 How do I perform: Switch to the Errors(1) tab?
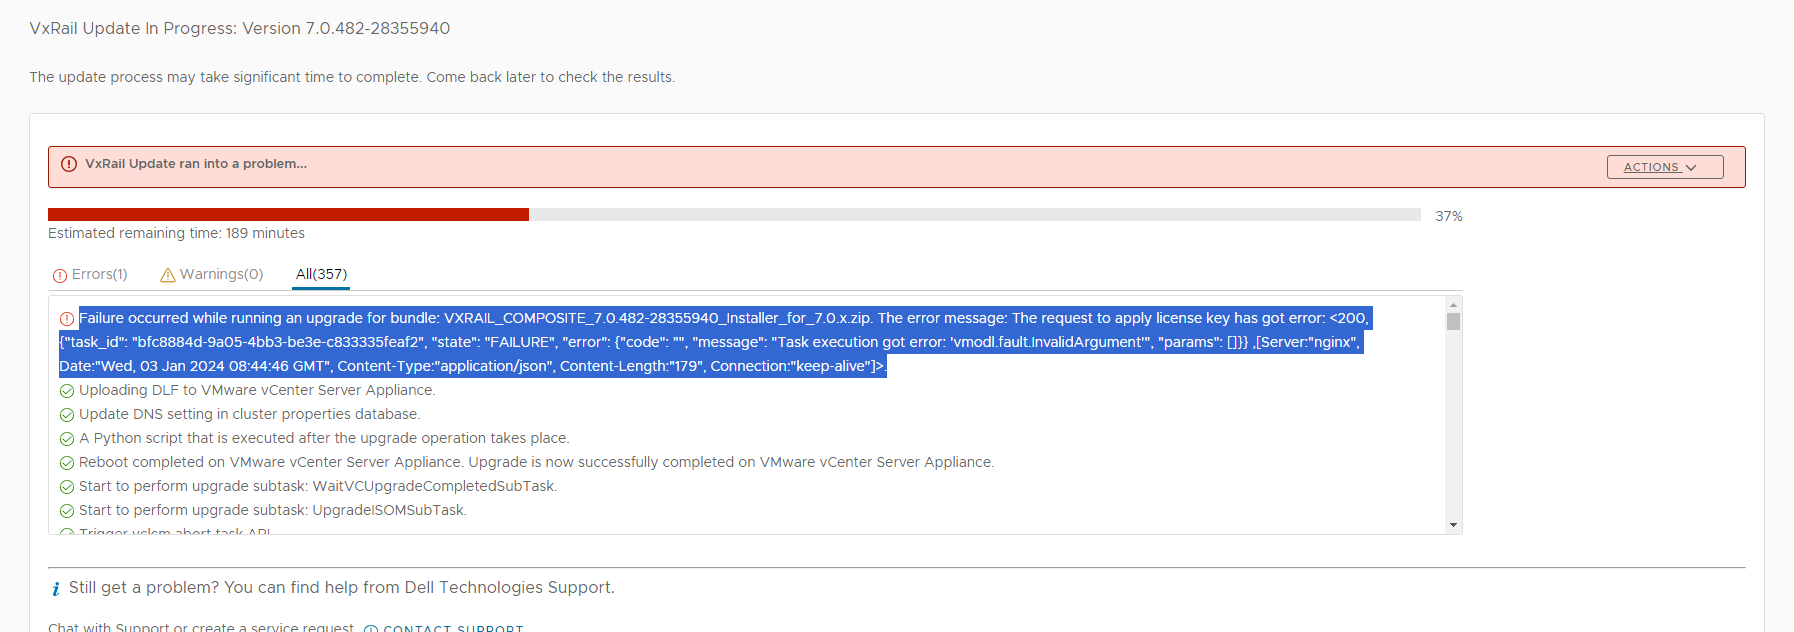(x=90, y=274)
